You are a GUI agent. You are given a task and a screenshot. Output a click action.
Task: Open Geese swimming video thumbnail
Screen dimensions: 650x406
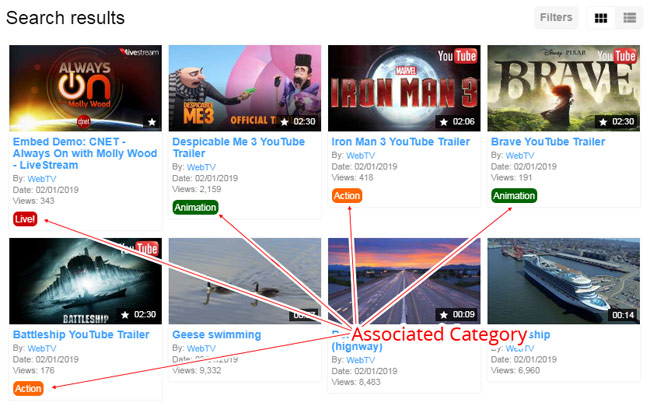(x=245, y=281)
